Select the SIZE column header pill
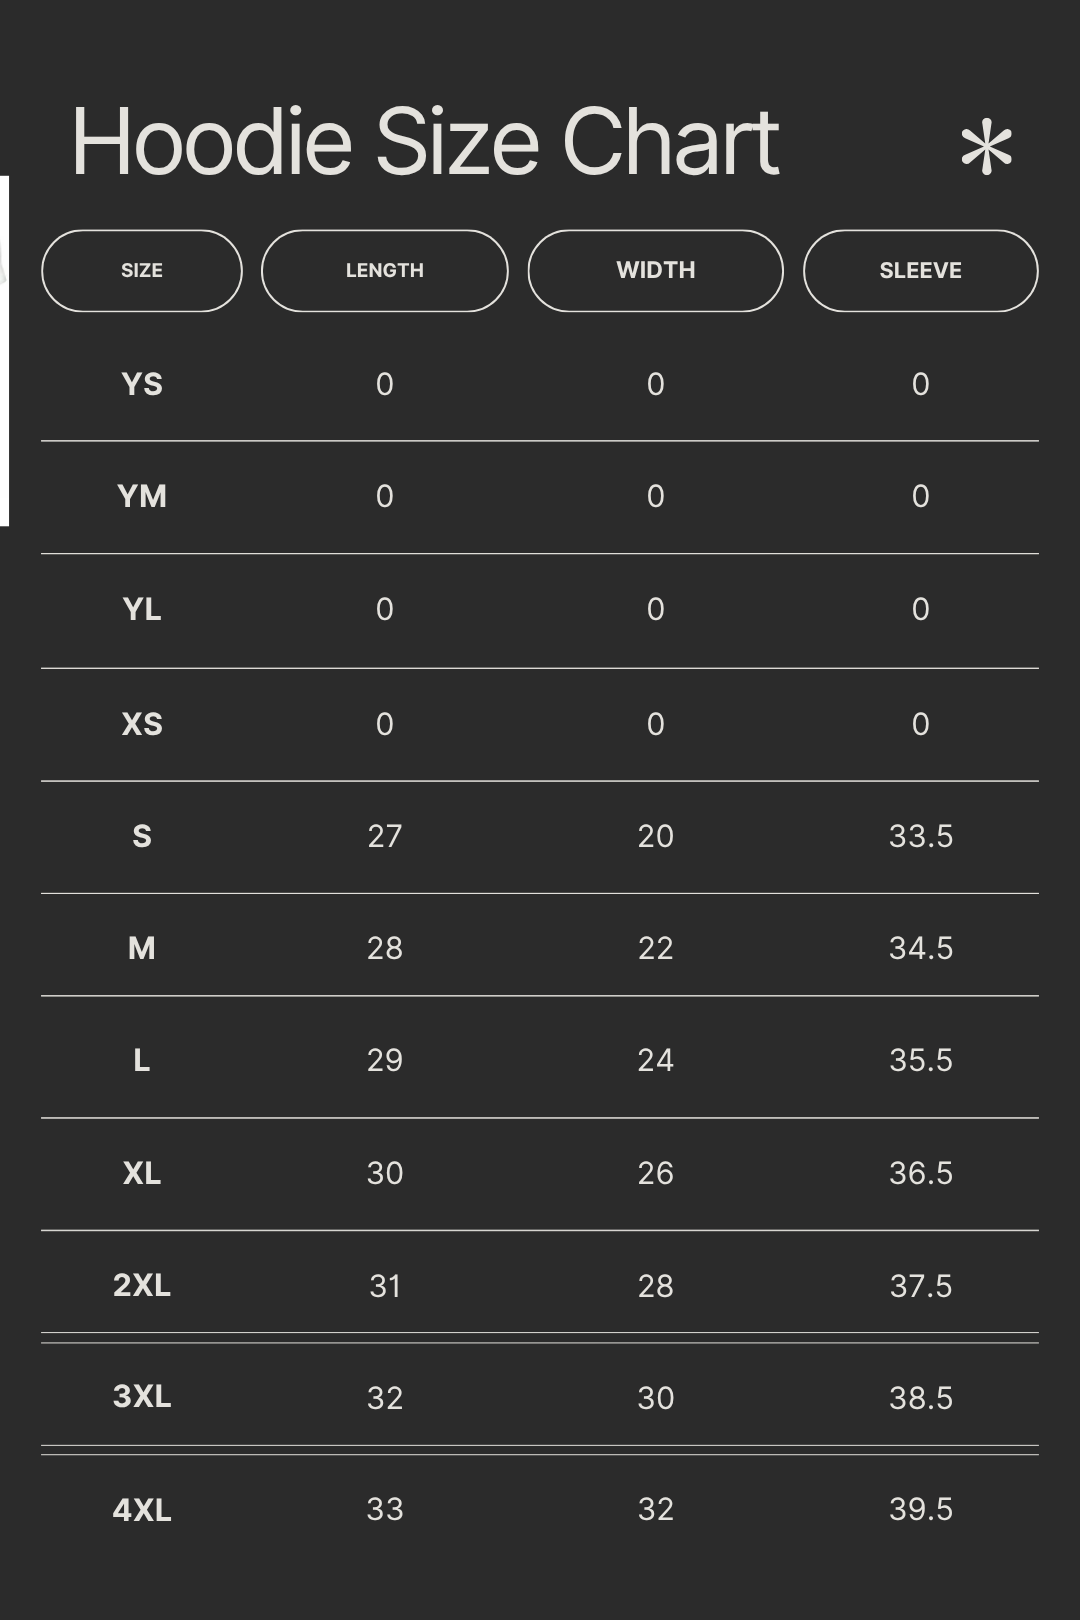Screen dimensions: 1080x1620 tap(142, 271)
